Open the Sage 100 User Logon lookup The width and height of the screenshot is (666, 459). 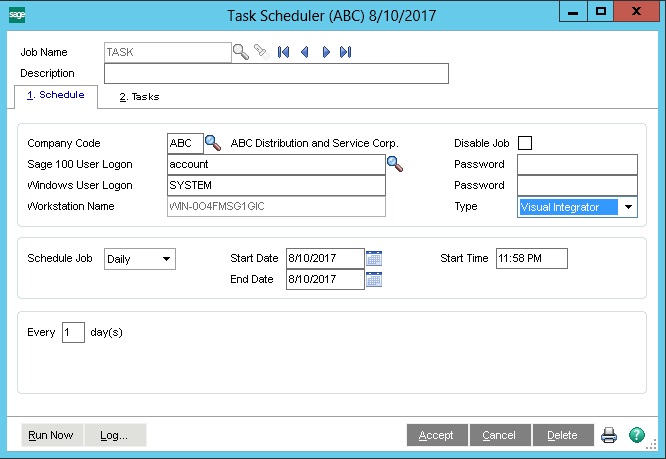395,164
